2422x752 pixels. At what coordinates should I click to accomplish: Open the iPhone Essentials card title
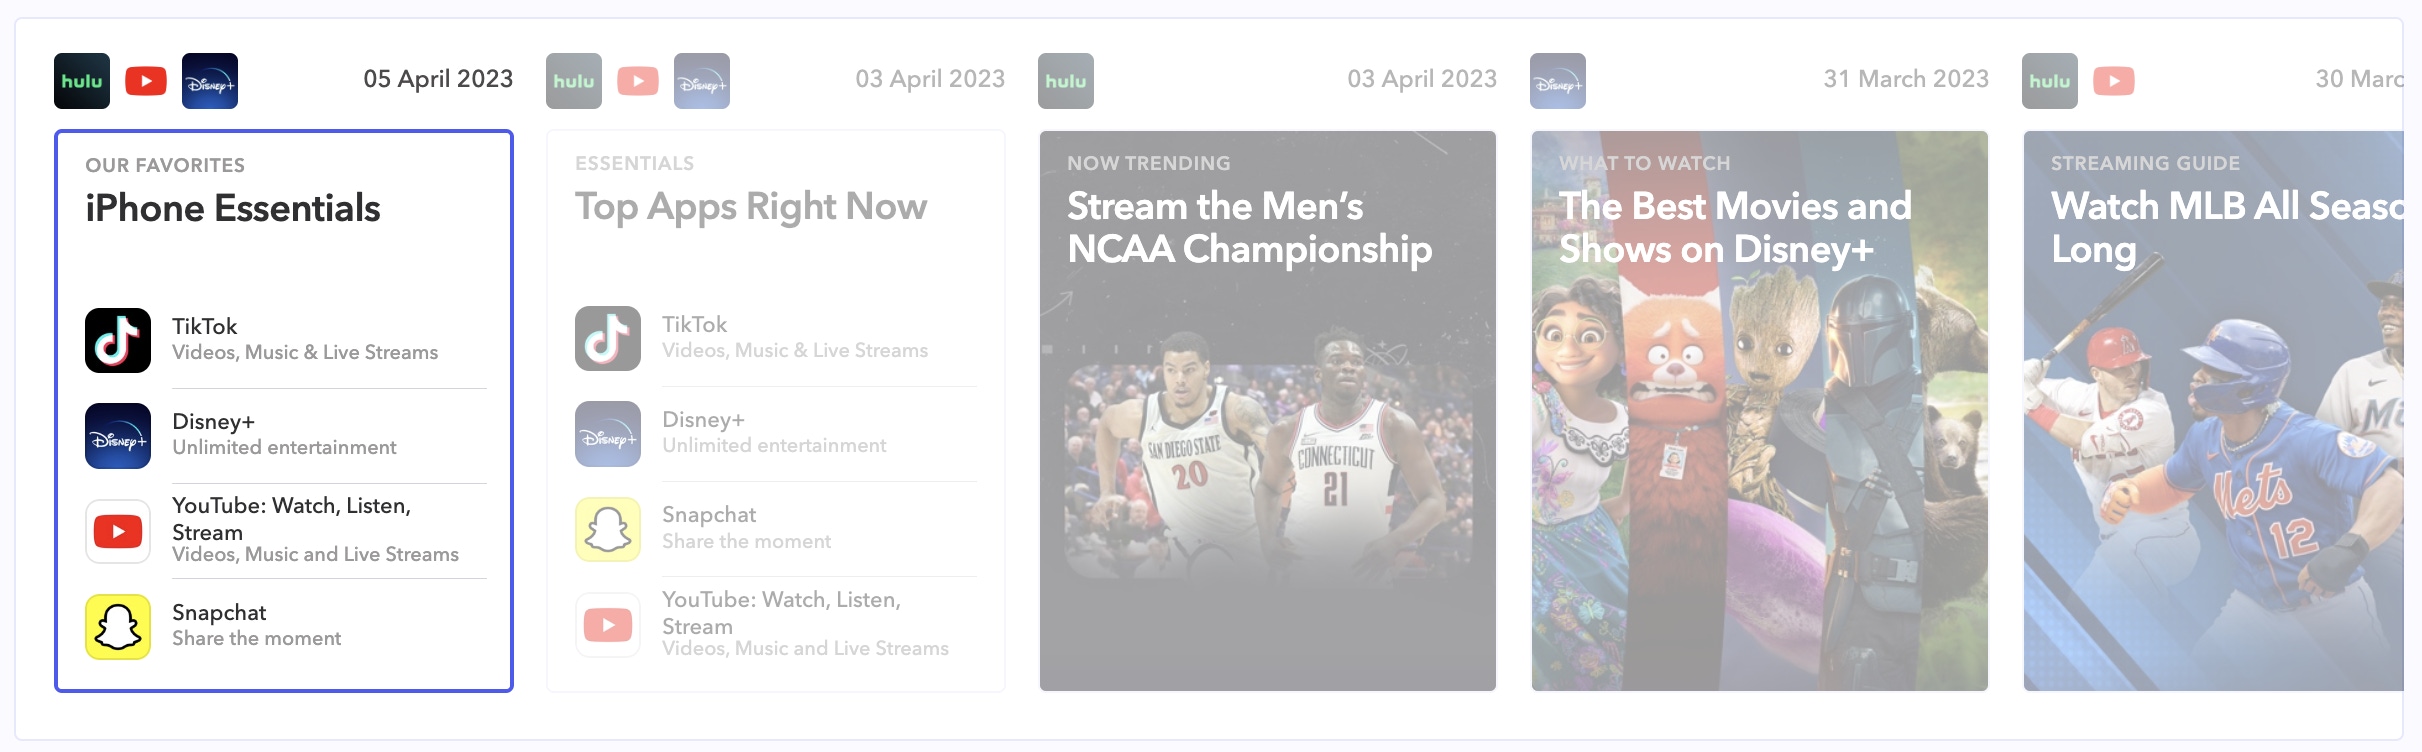pyautogui.click(x=233, y=208)
